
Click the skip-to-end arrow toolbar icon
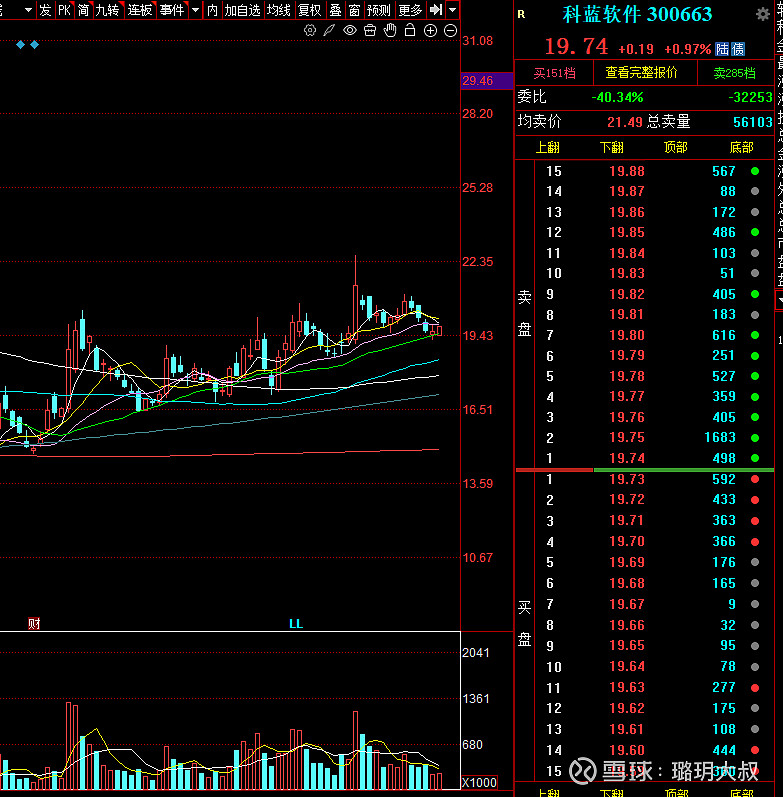436,10
